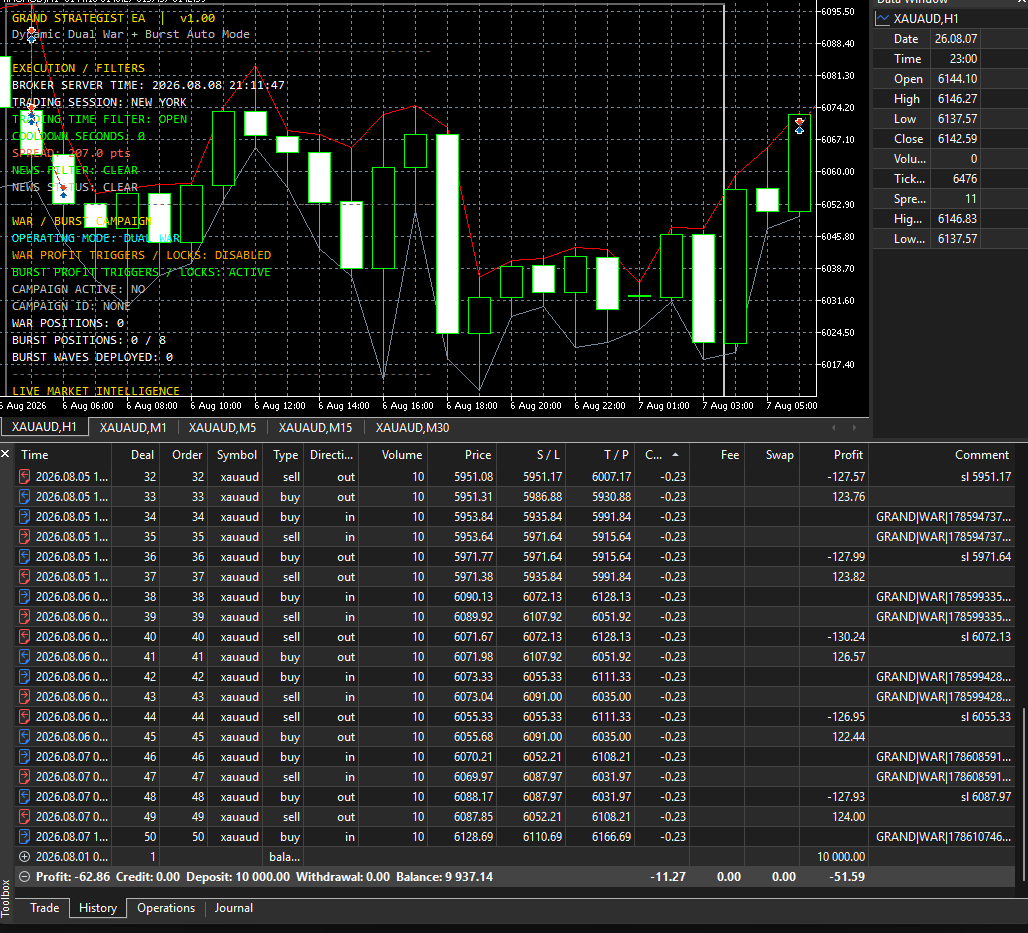
Task: Open the Trade tab in Toolbox
Action: (45, 908)
